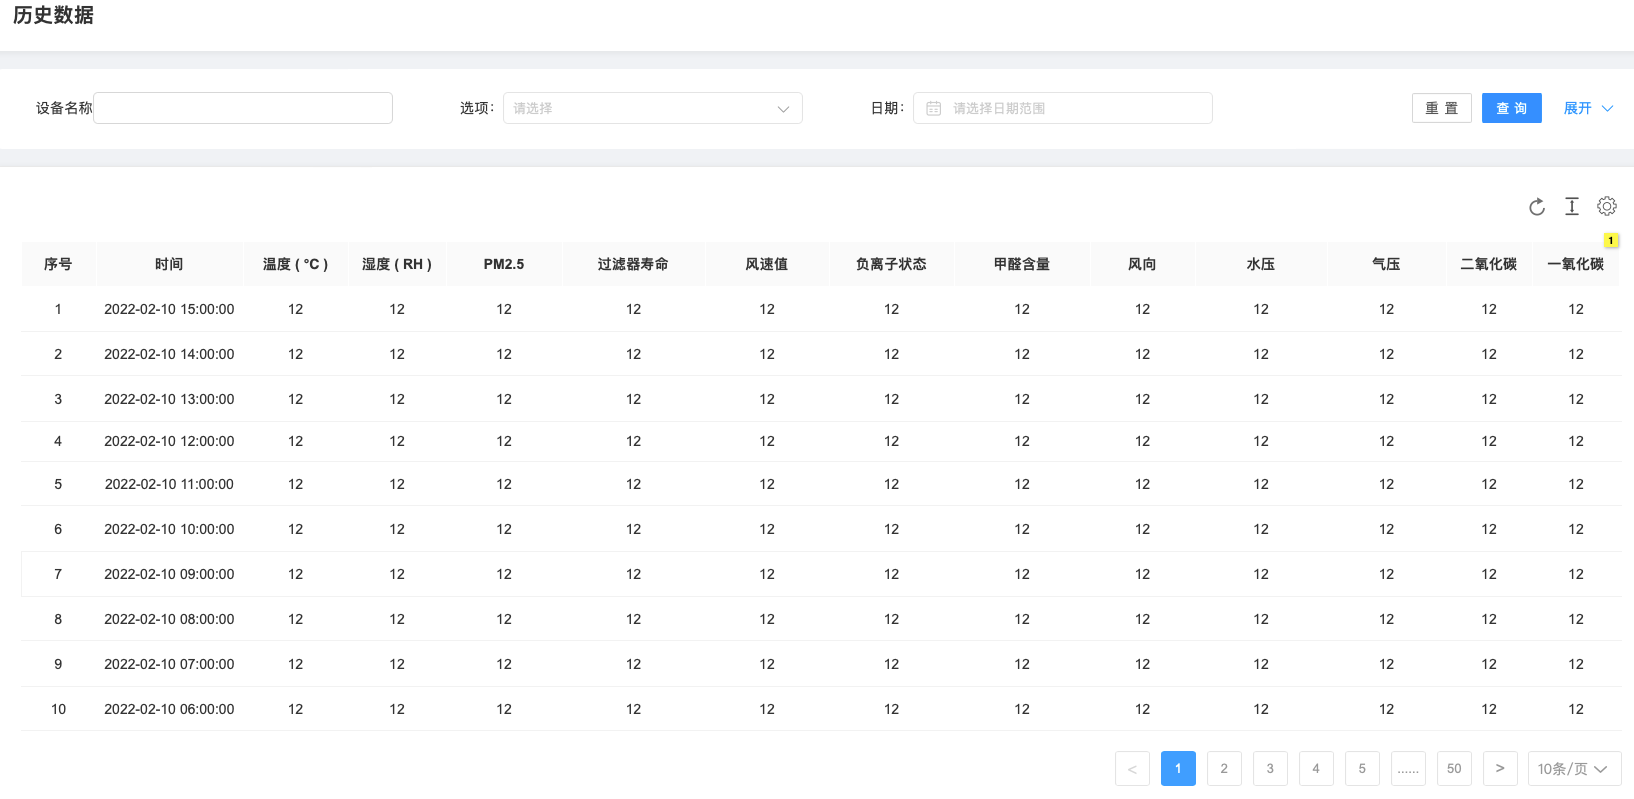The width and height of the screenshot is (1634, 799).
Task: Click the 湿度 ( RH ) column header
Action: [x=397, y=264]
